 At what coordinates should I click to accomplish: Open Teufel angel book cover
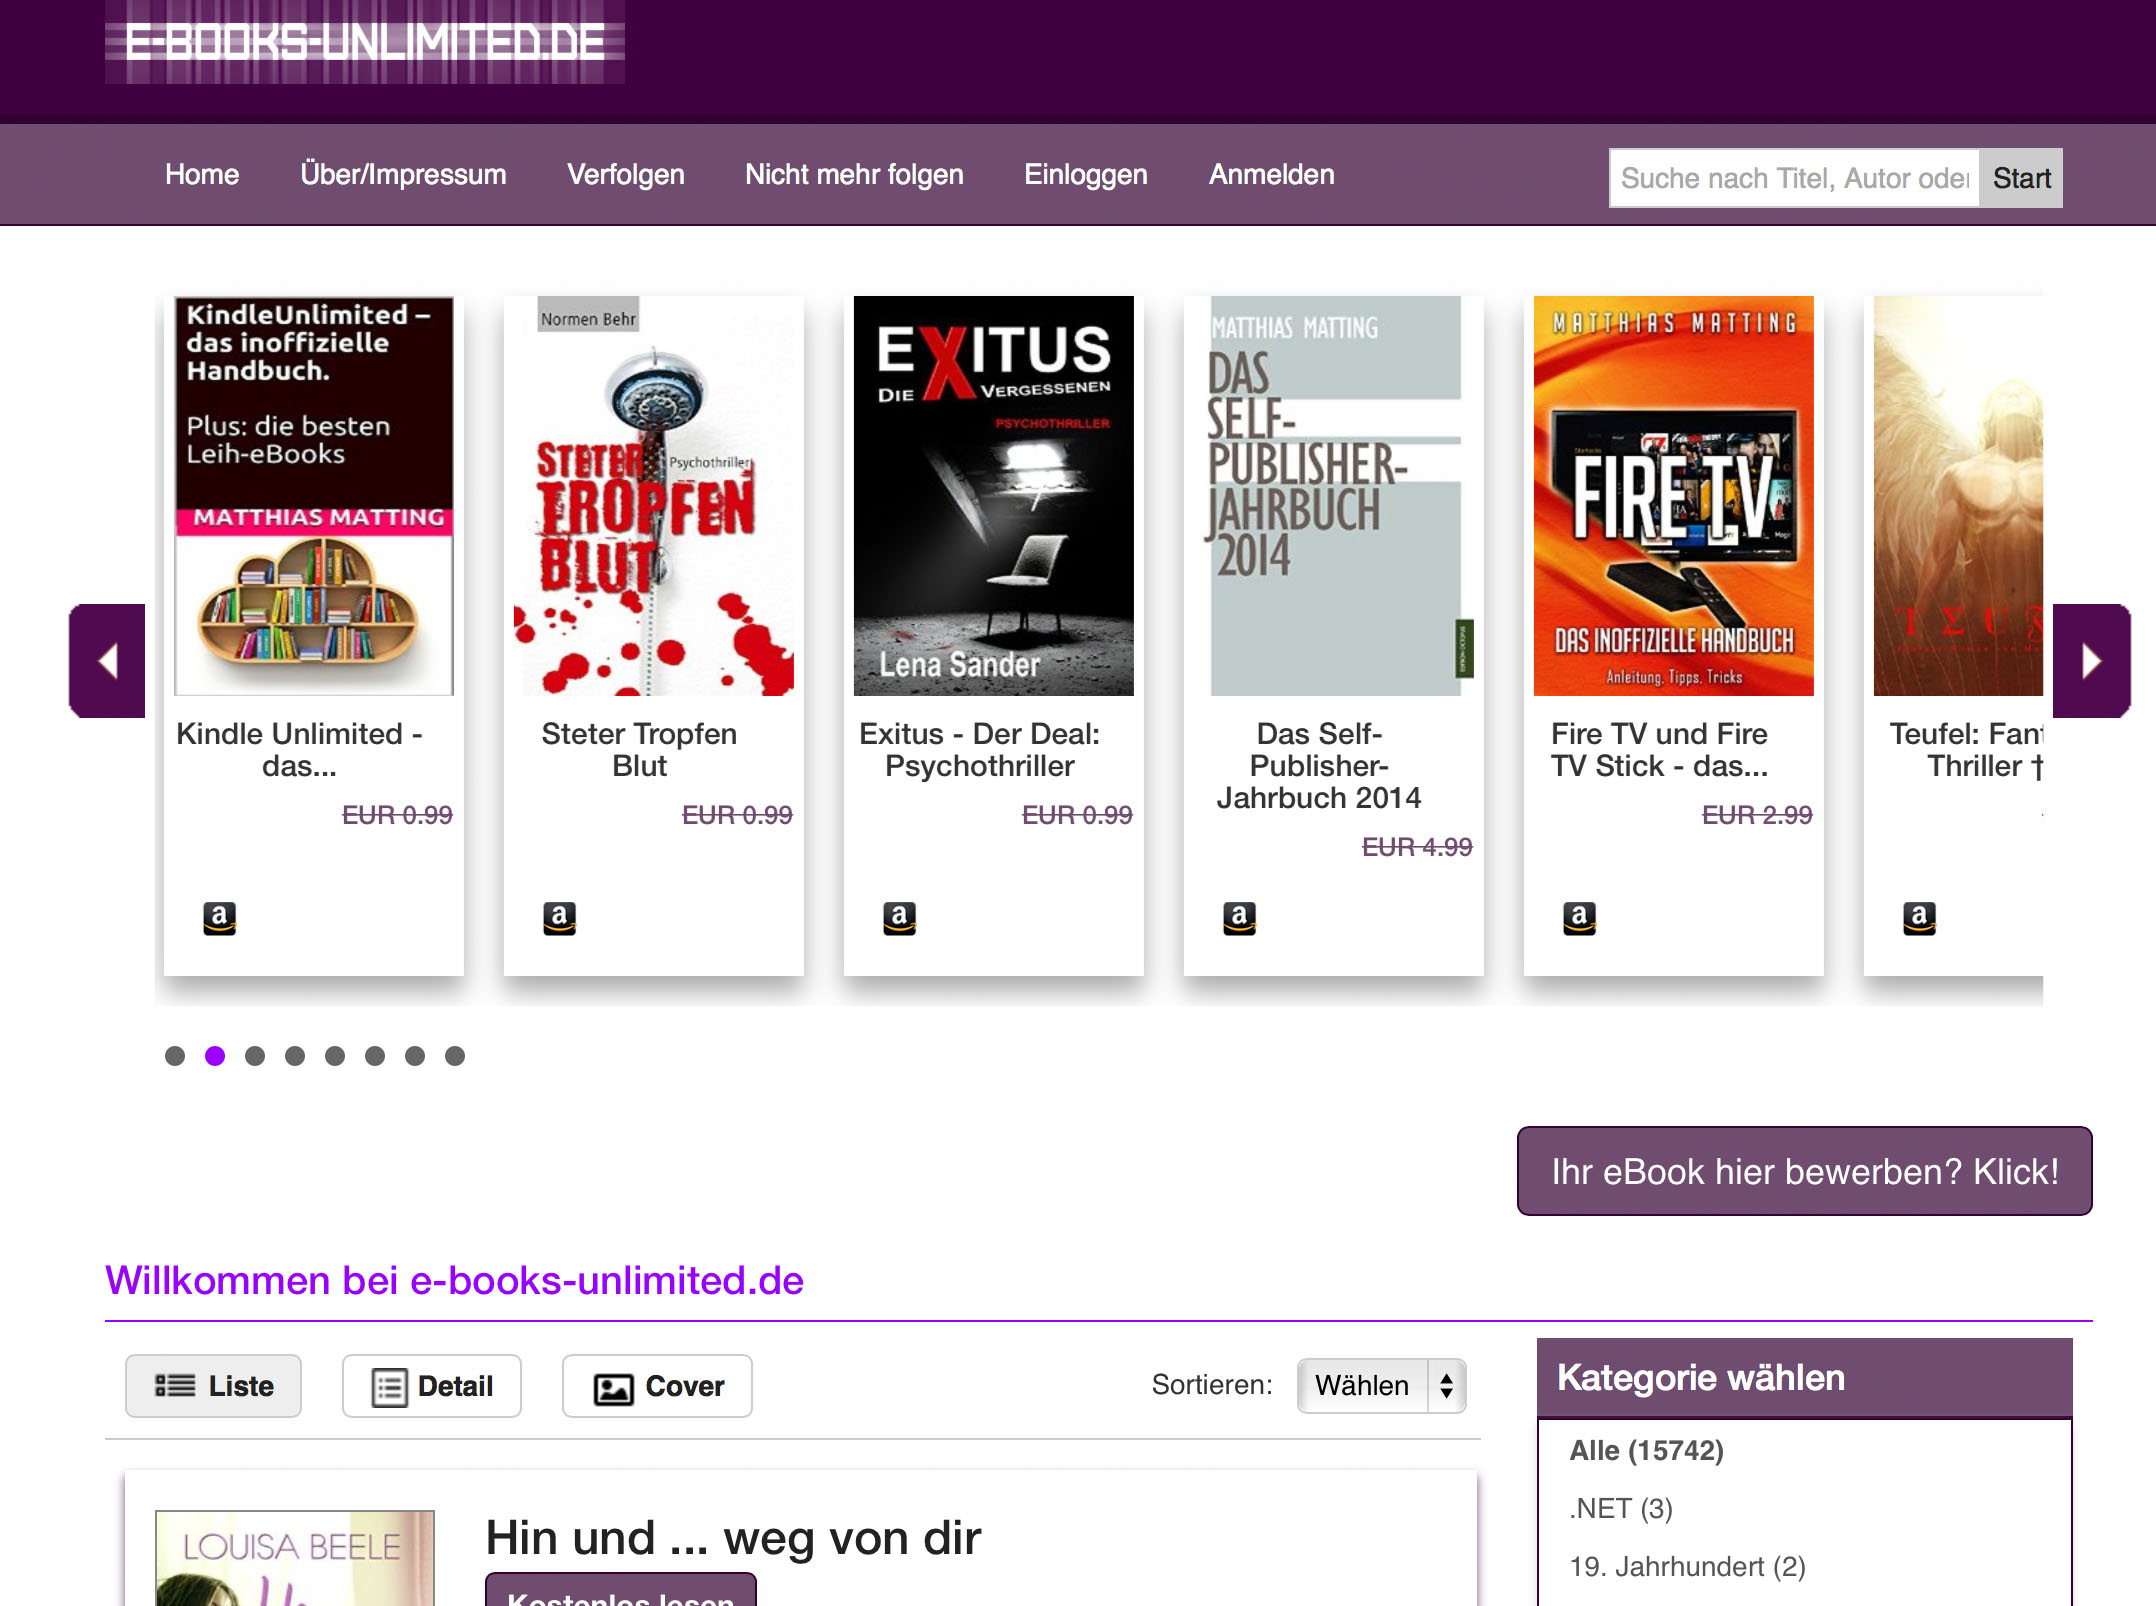[1958, 495]
